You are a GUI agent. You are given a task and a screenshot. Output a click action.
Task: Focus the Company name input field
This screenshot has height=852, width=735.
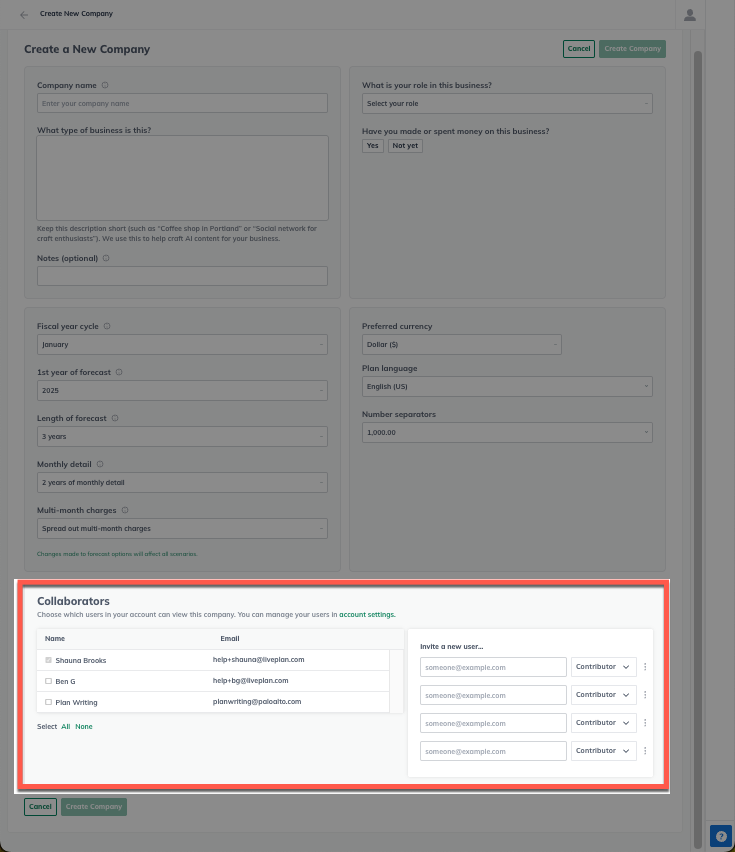click(x=182, y=103)
